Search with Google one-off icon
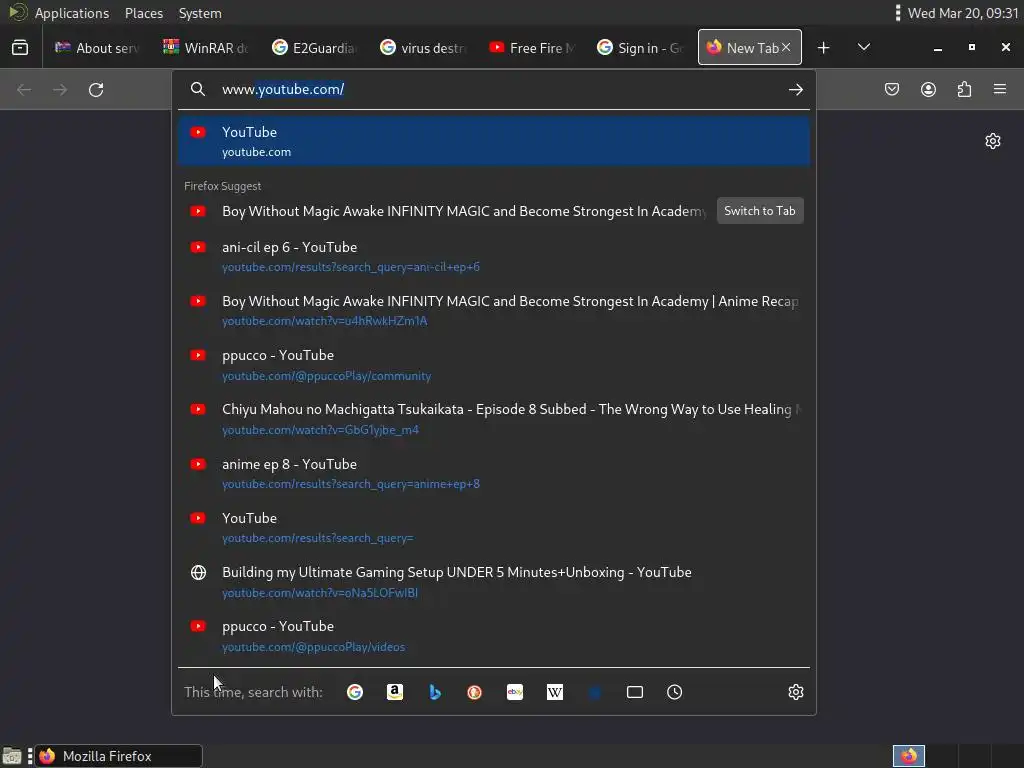 coord(355,692)
